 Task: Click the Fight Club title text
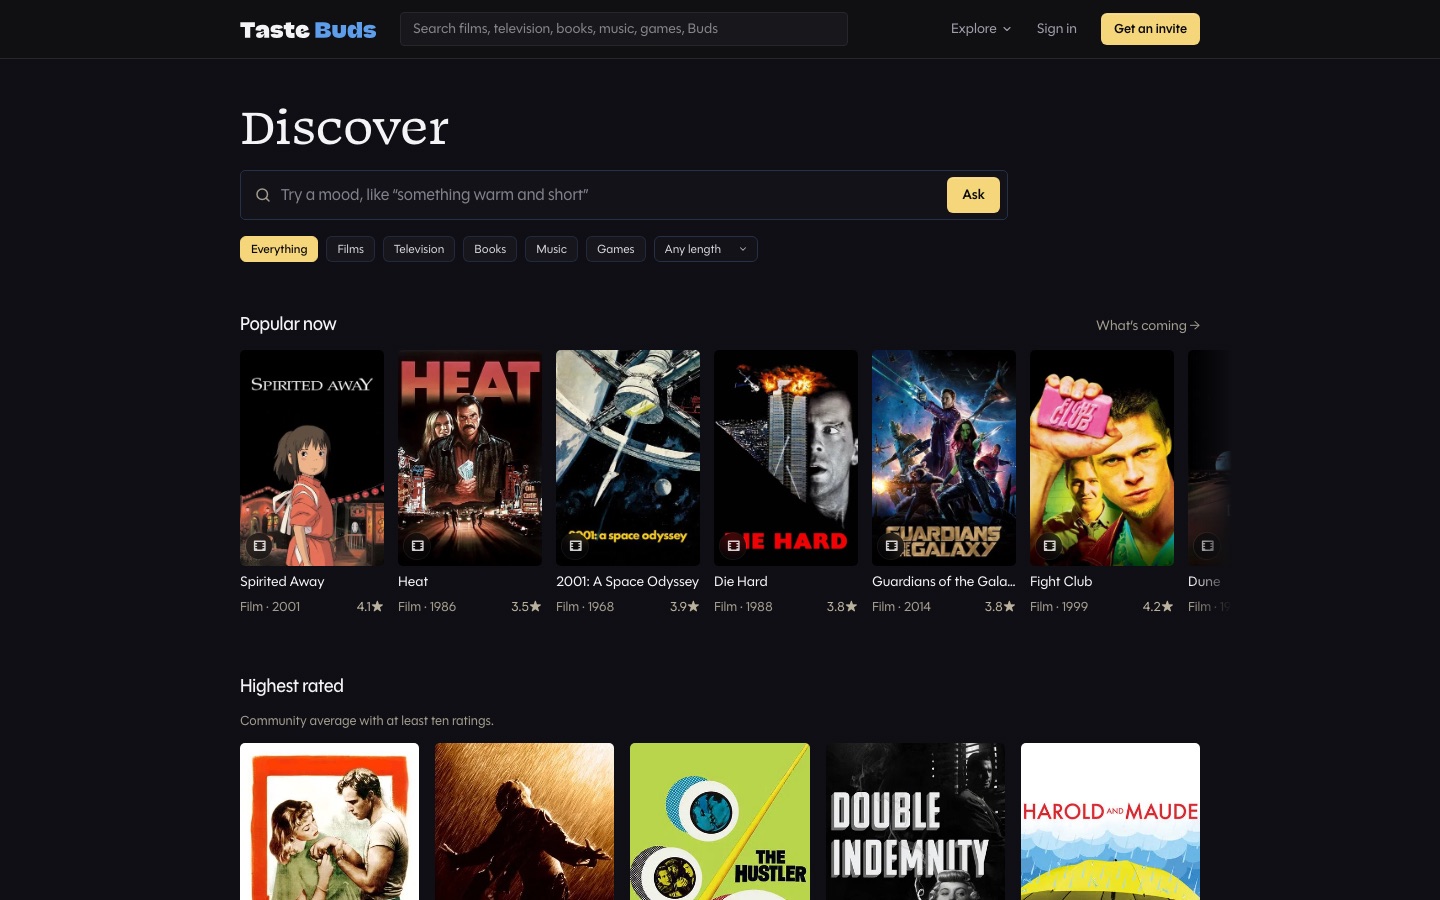click(x=1061, y=581)
